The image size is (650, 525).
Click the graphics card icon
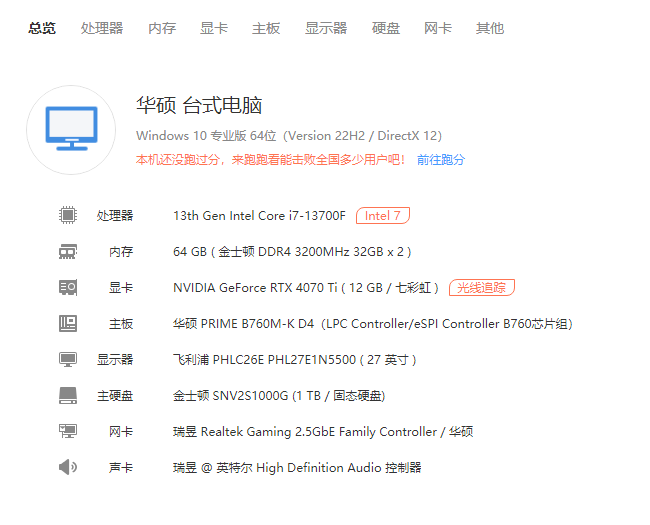68,287
